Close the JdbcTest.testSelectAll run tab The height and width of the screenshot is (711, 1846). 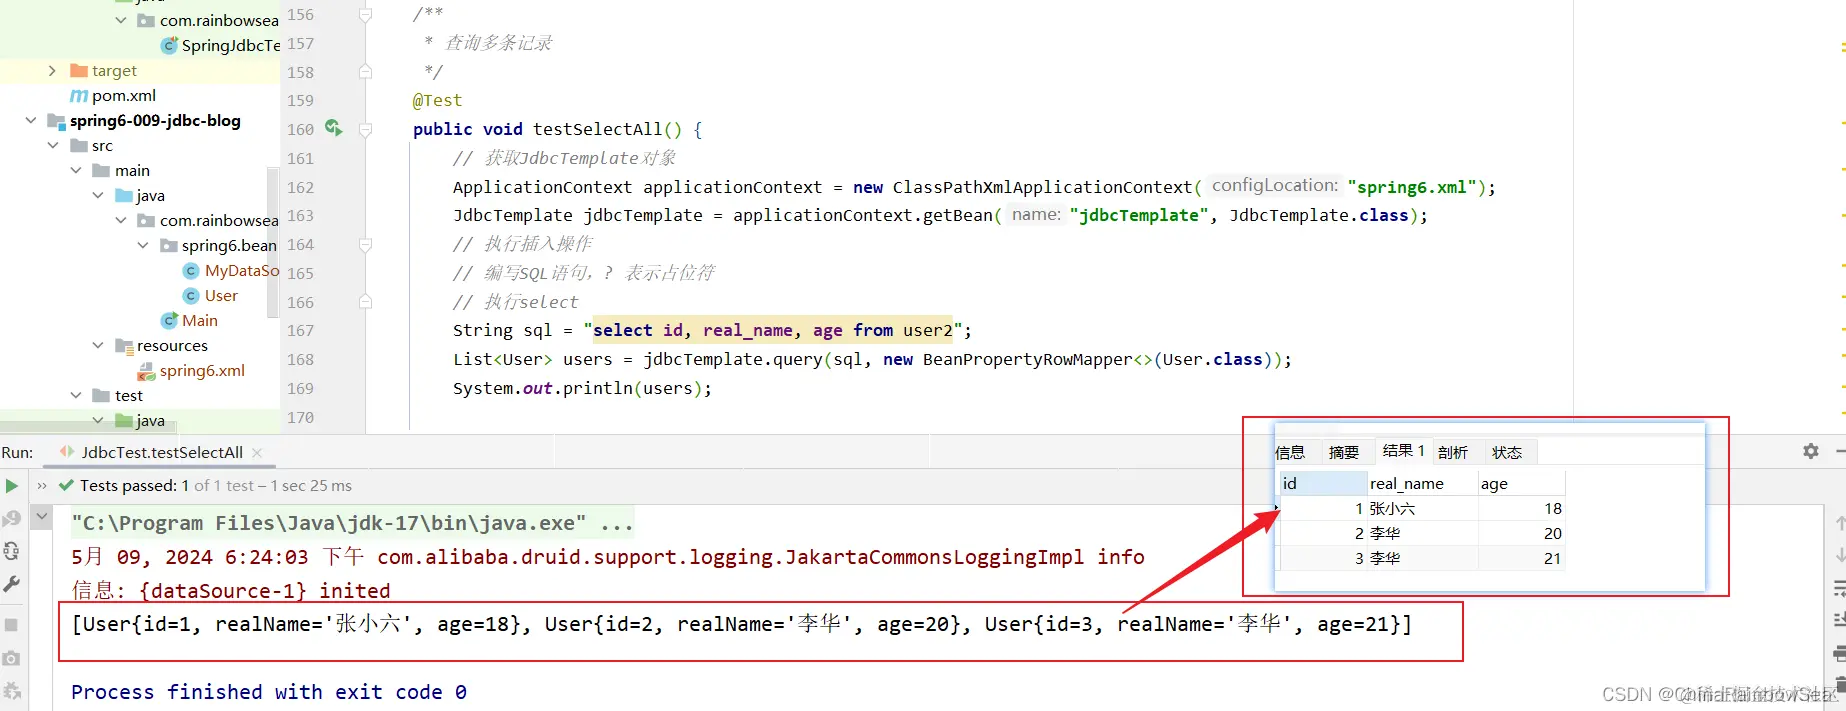click(257, 453)
